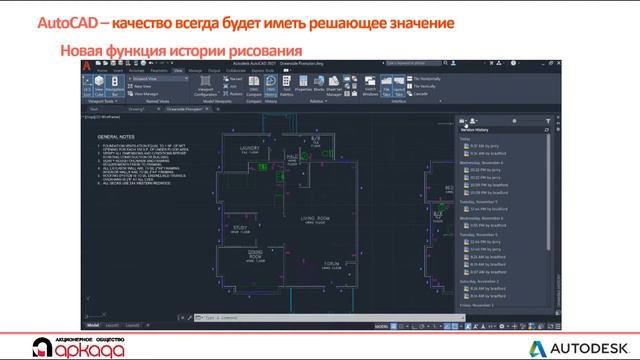The width and height of the screenshot is (640, 360).
Task: Select the 8:07 AM by bradford version
Action: tap(485, 272)
